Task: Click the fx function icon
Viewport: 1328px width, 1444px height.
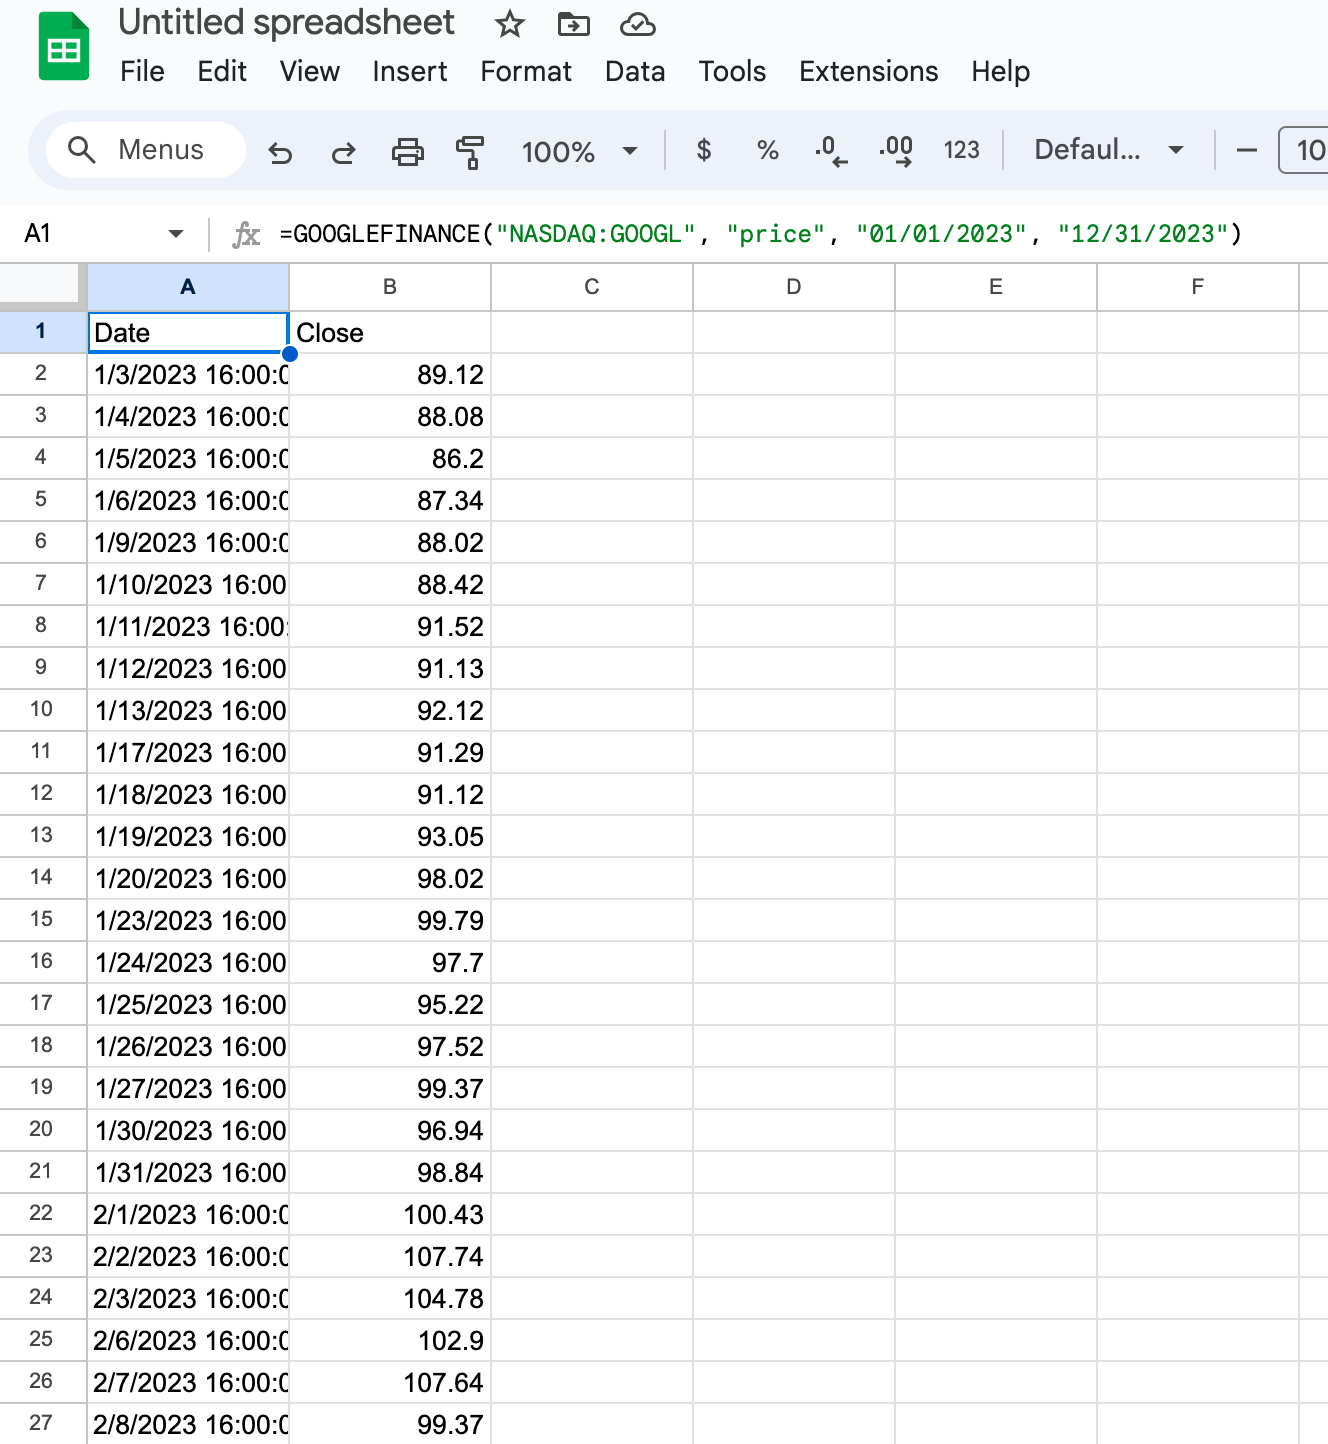Action: tap(246, 234)
